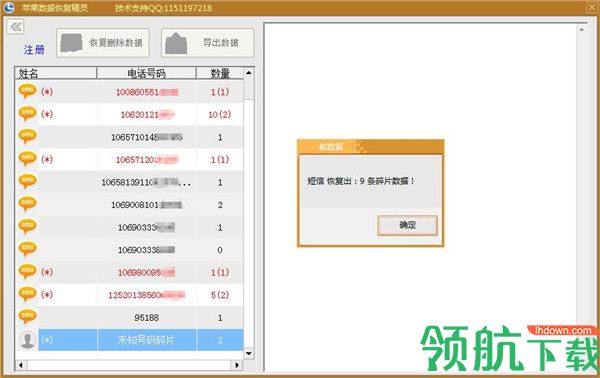Image resolution: width=600 pixels, height=378 pixels.
Task: Select phone number 106980095 entry
Action: coord(147,272)
